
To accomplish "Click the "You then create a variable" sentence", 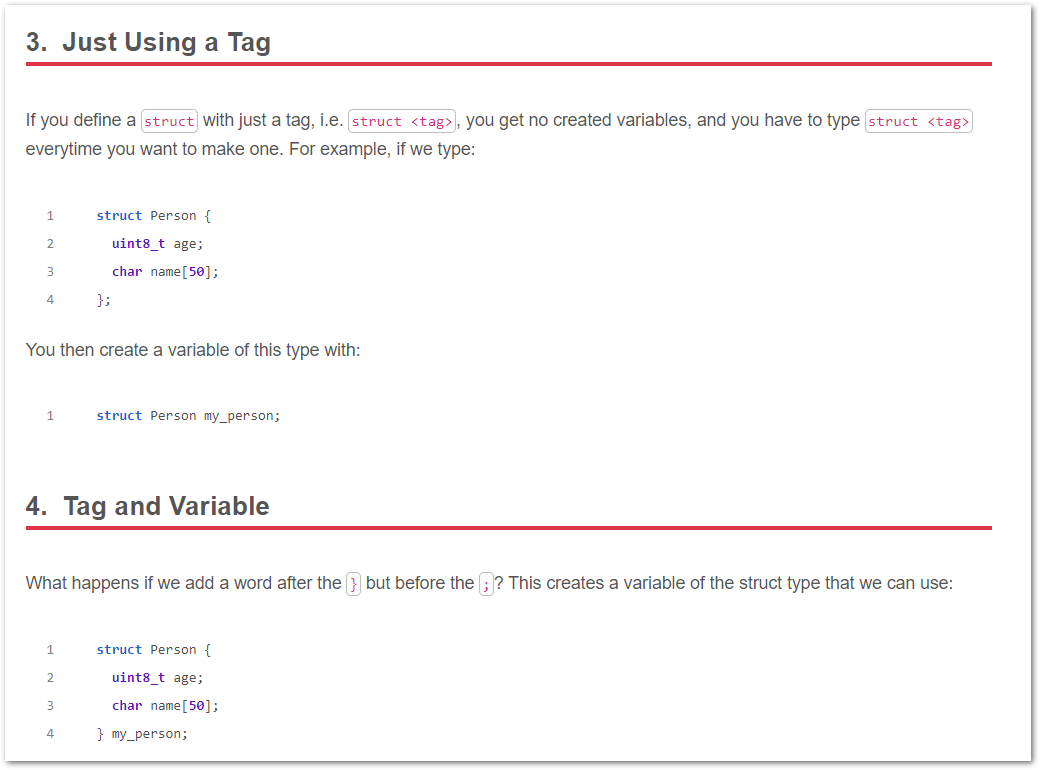I will (193, 351).
